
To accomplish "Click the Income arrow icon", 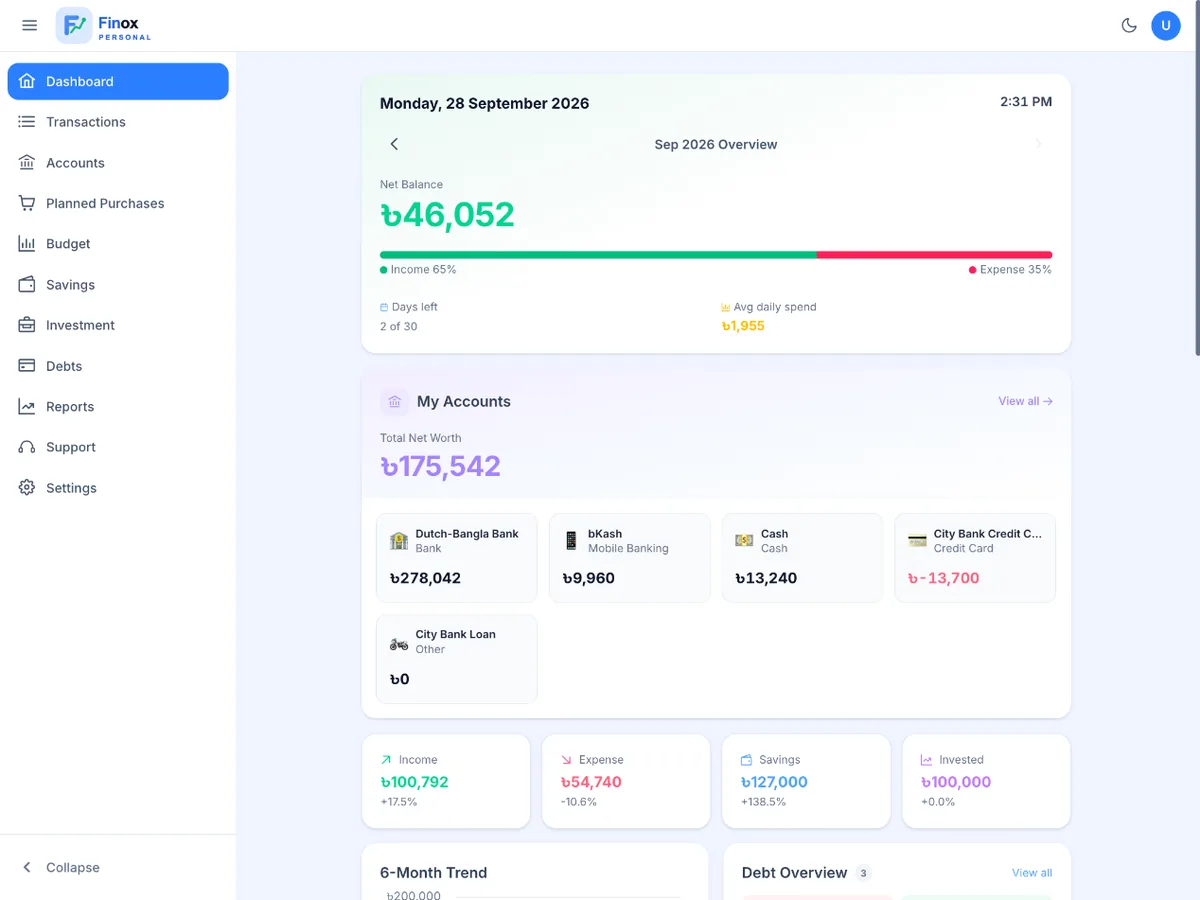I will (386, 760).
